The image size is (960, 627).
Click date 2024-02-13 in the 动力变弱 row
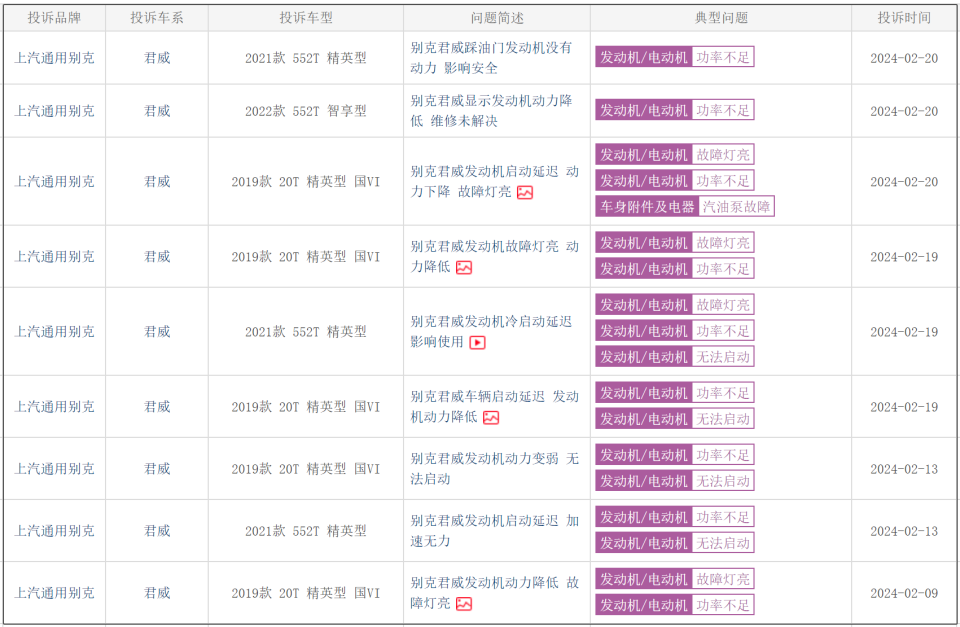pyautogui.click(x=904, y=469)
